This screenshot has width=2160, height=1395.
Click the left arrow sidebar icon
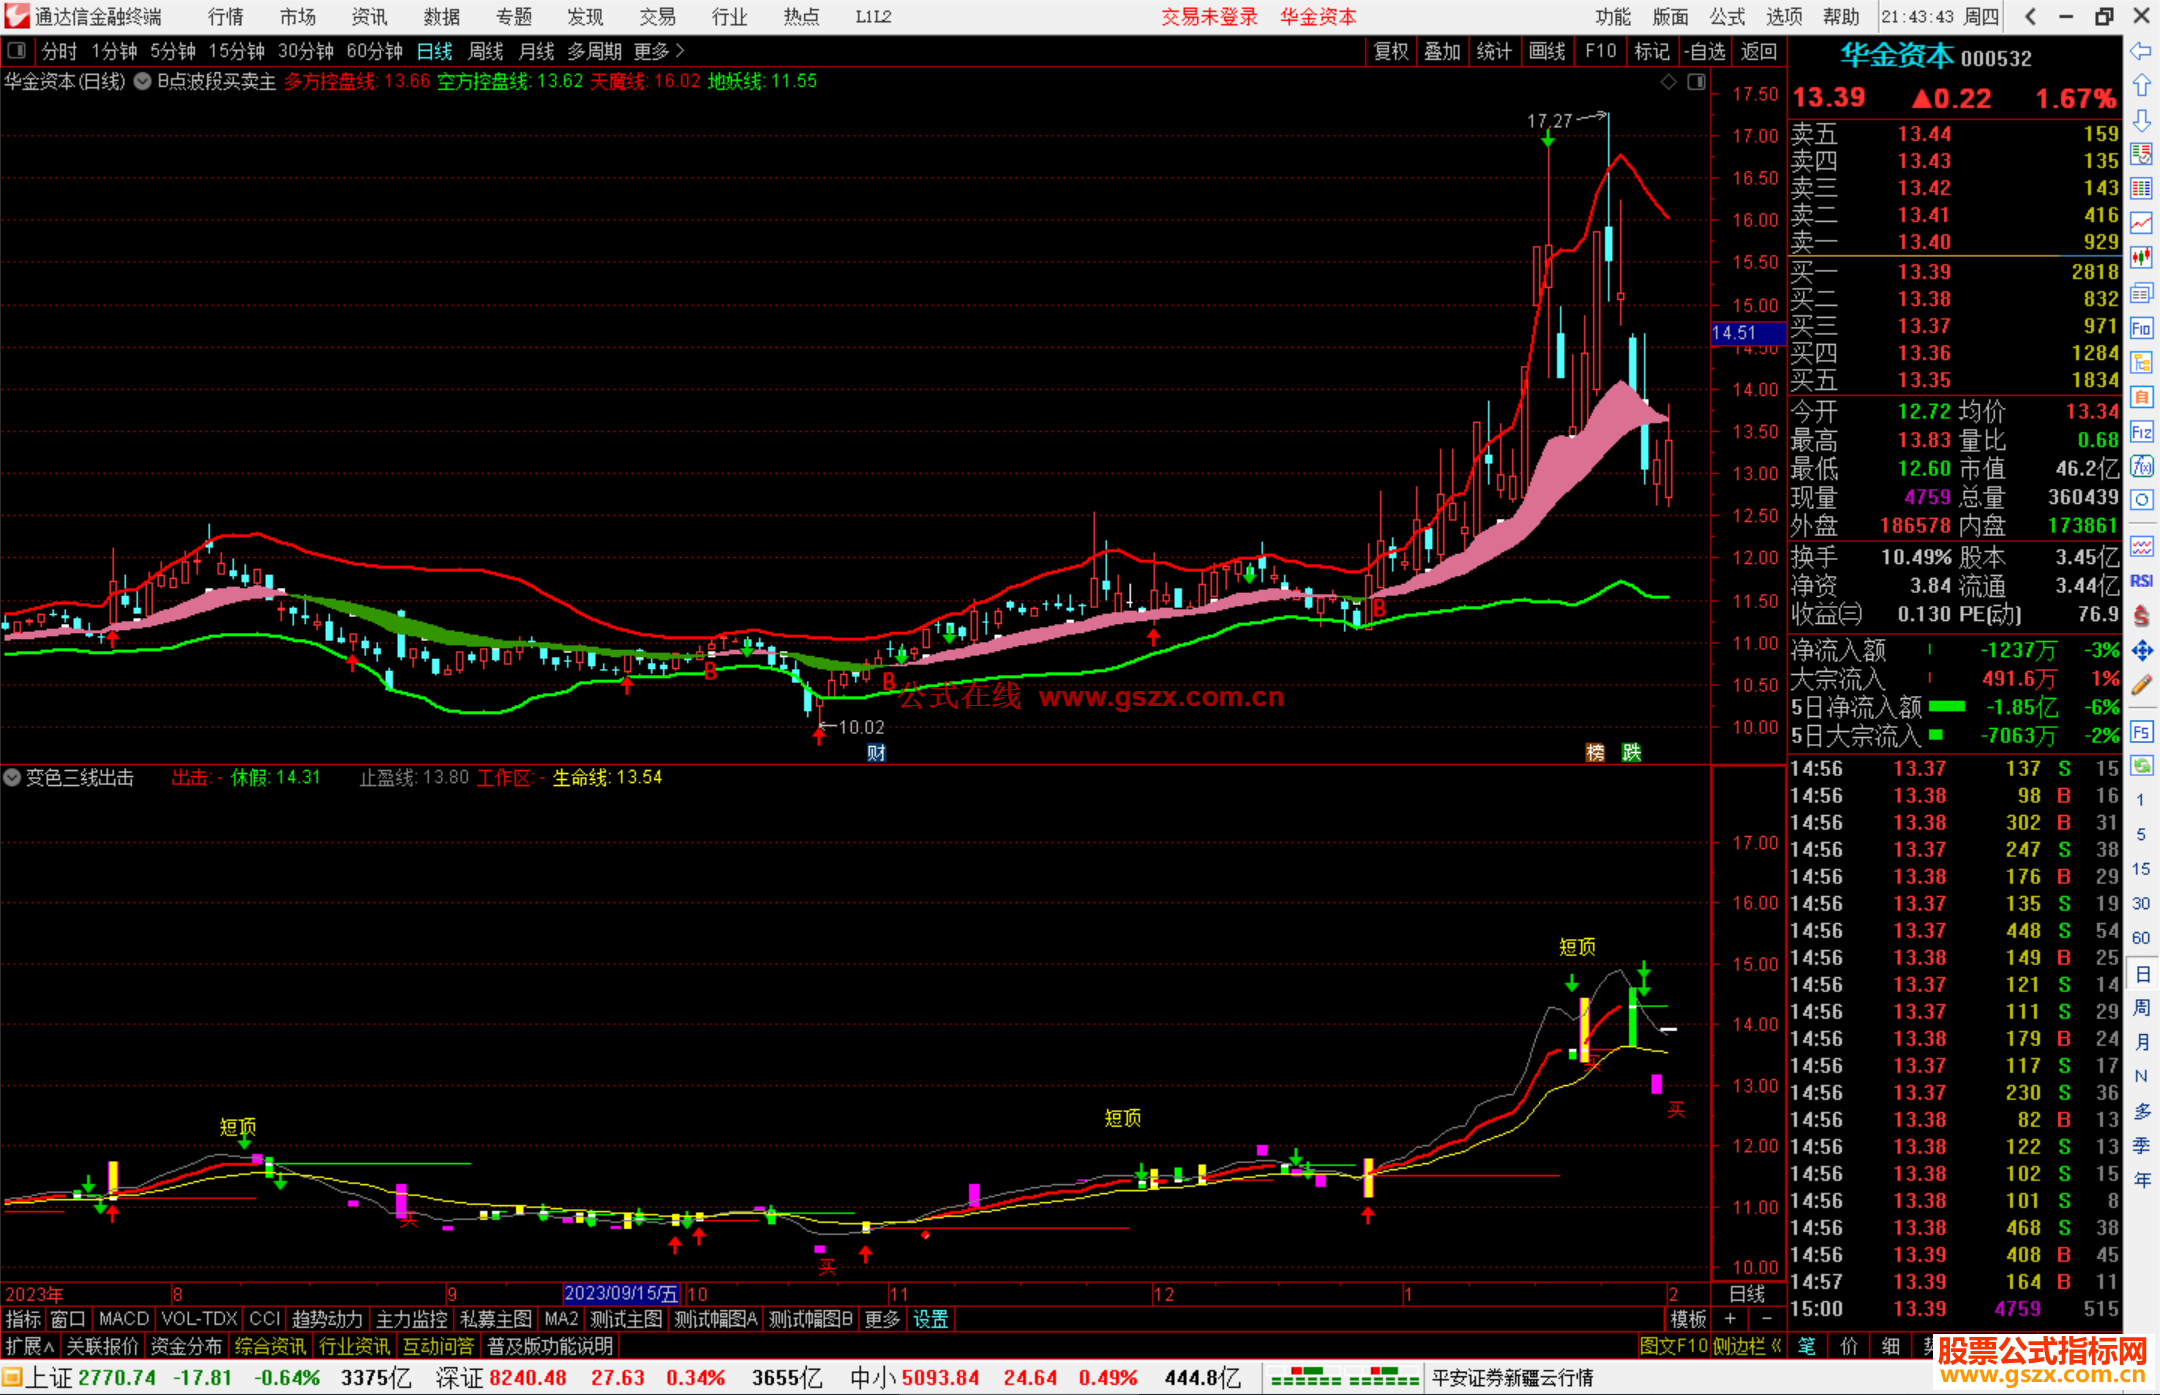coord(2141,51)
